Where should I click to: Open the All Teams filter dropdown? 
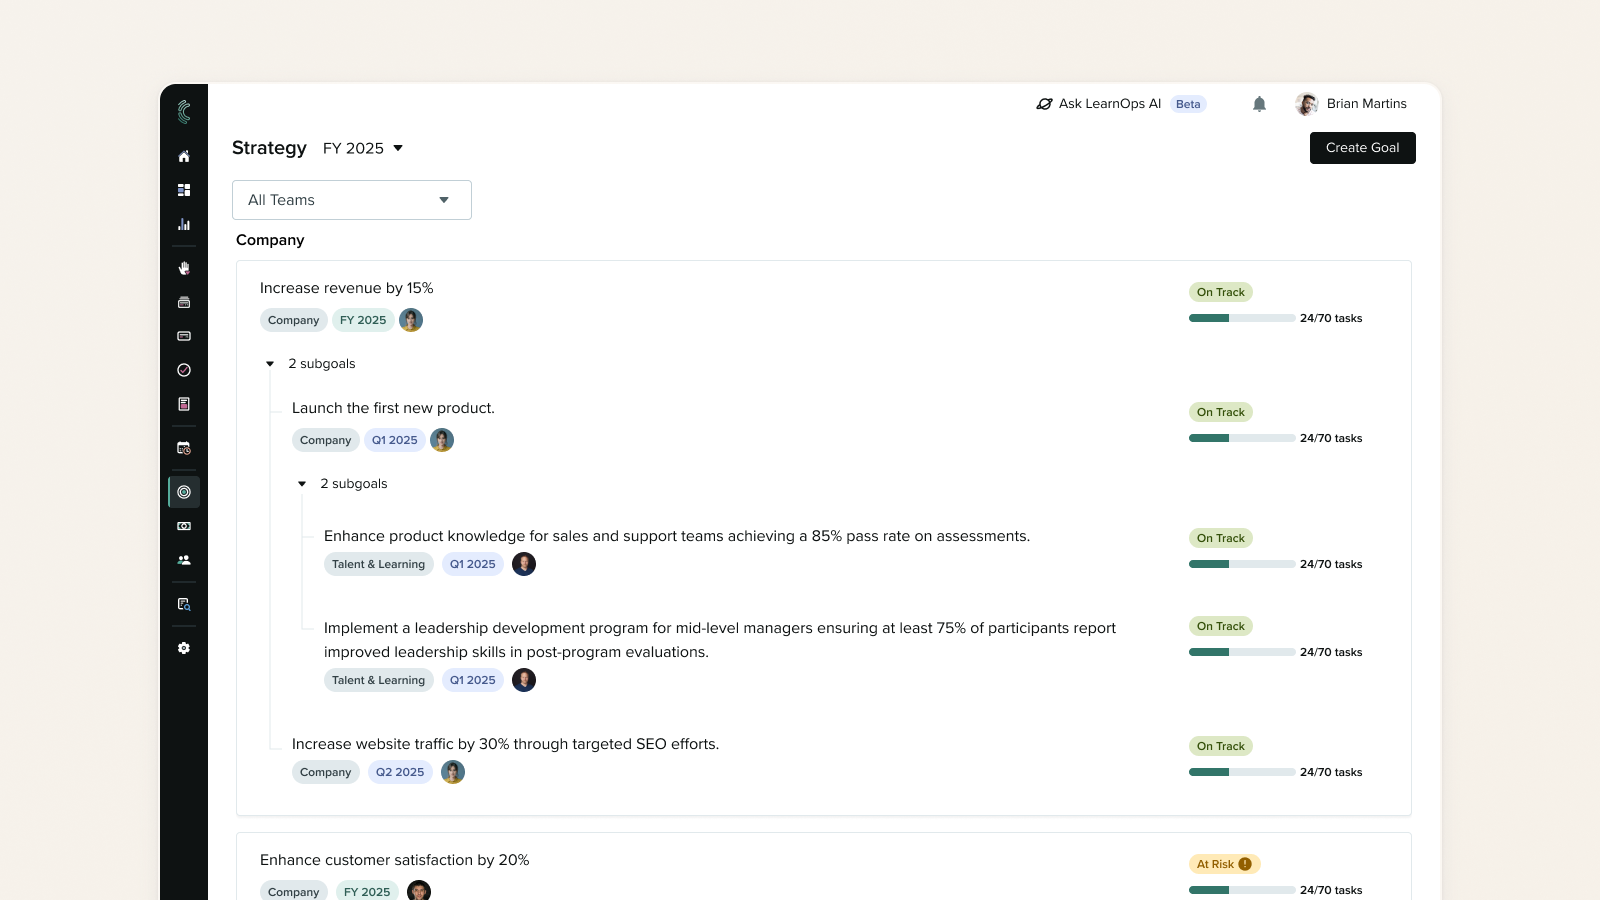click(x=352, y=200)
